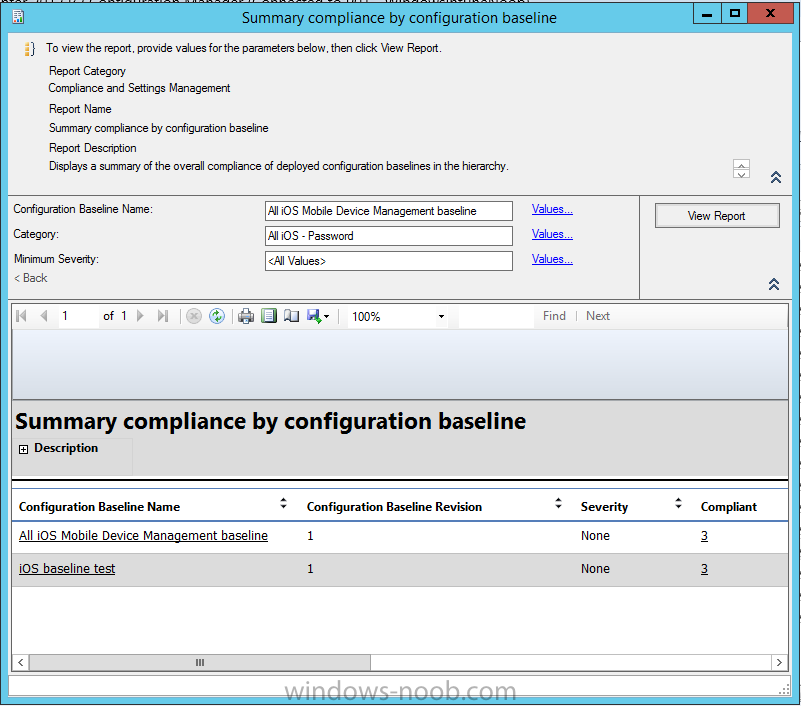
Task: Click the horizontal scrollbar thumb
Action: 200,663
